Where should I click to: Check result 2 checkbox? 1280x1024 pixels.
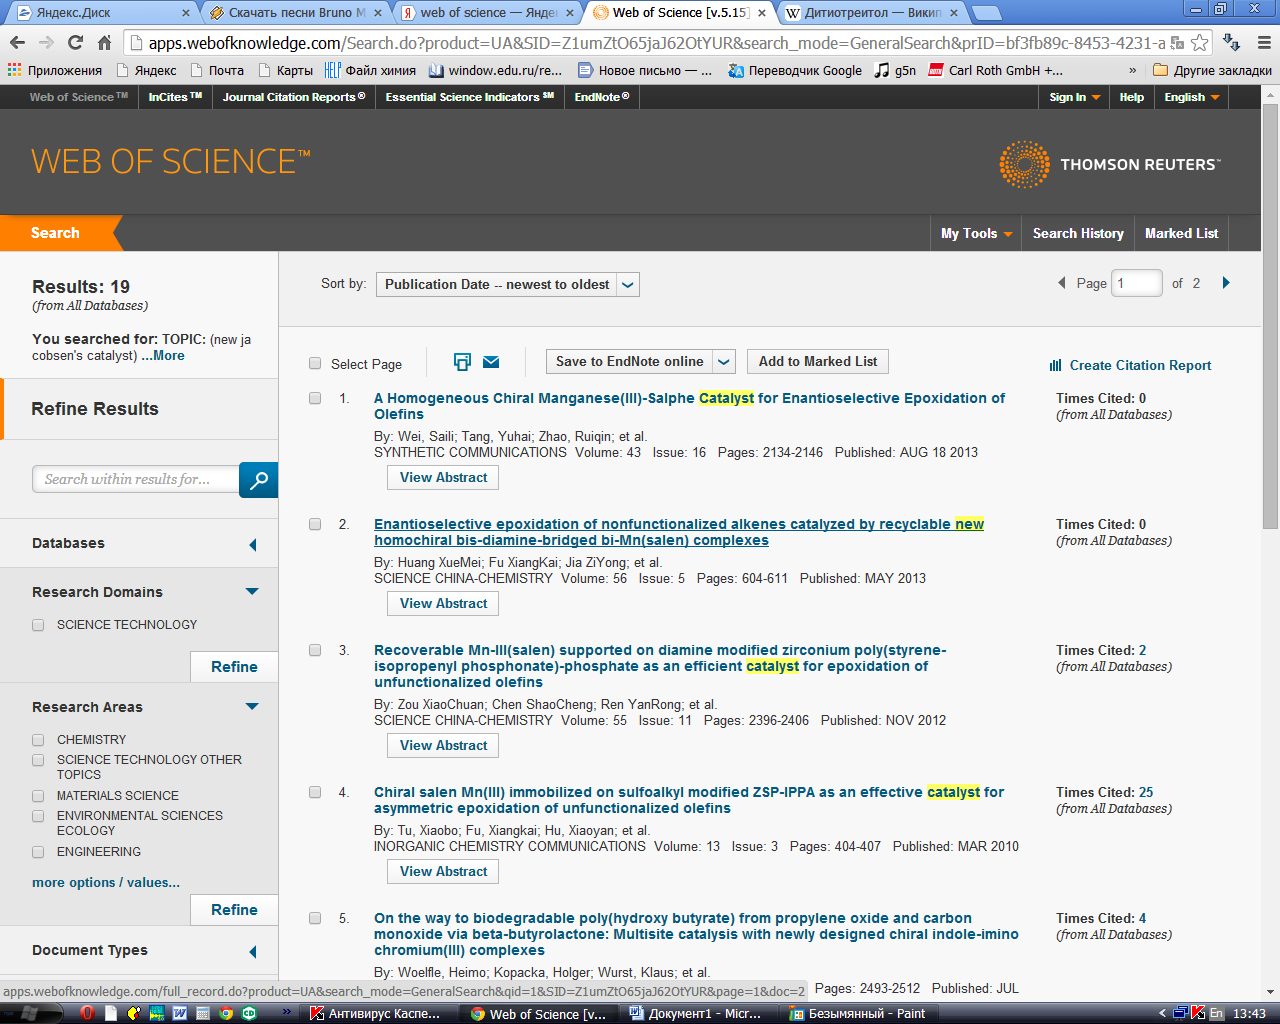click(x=315, y=524)
